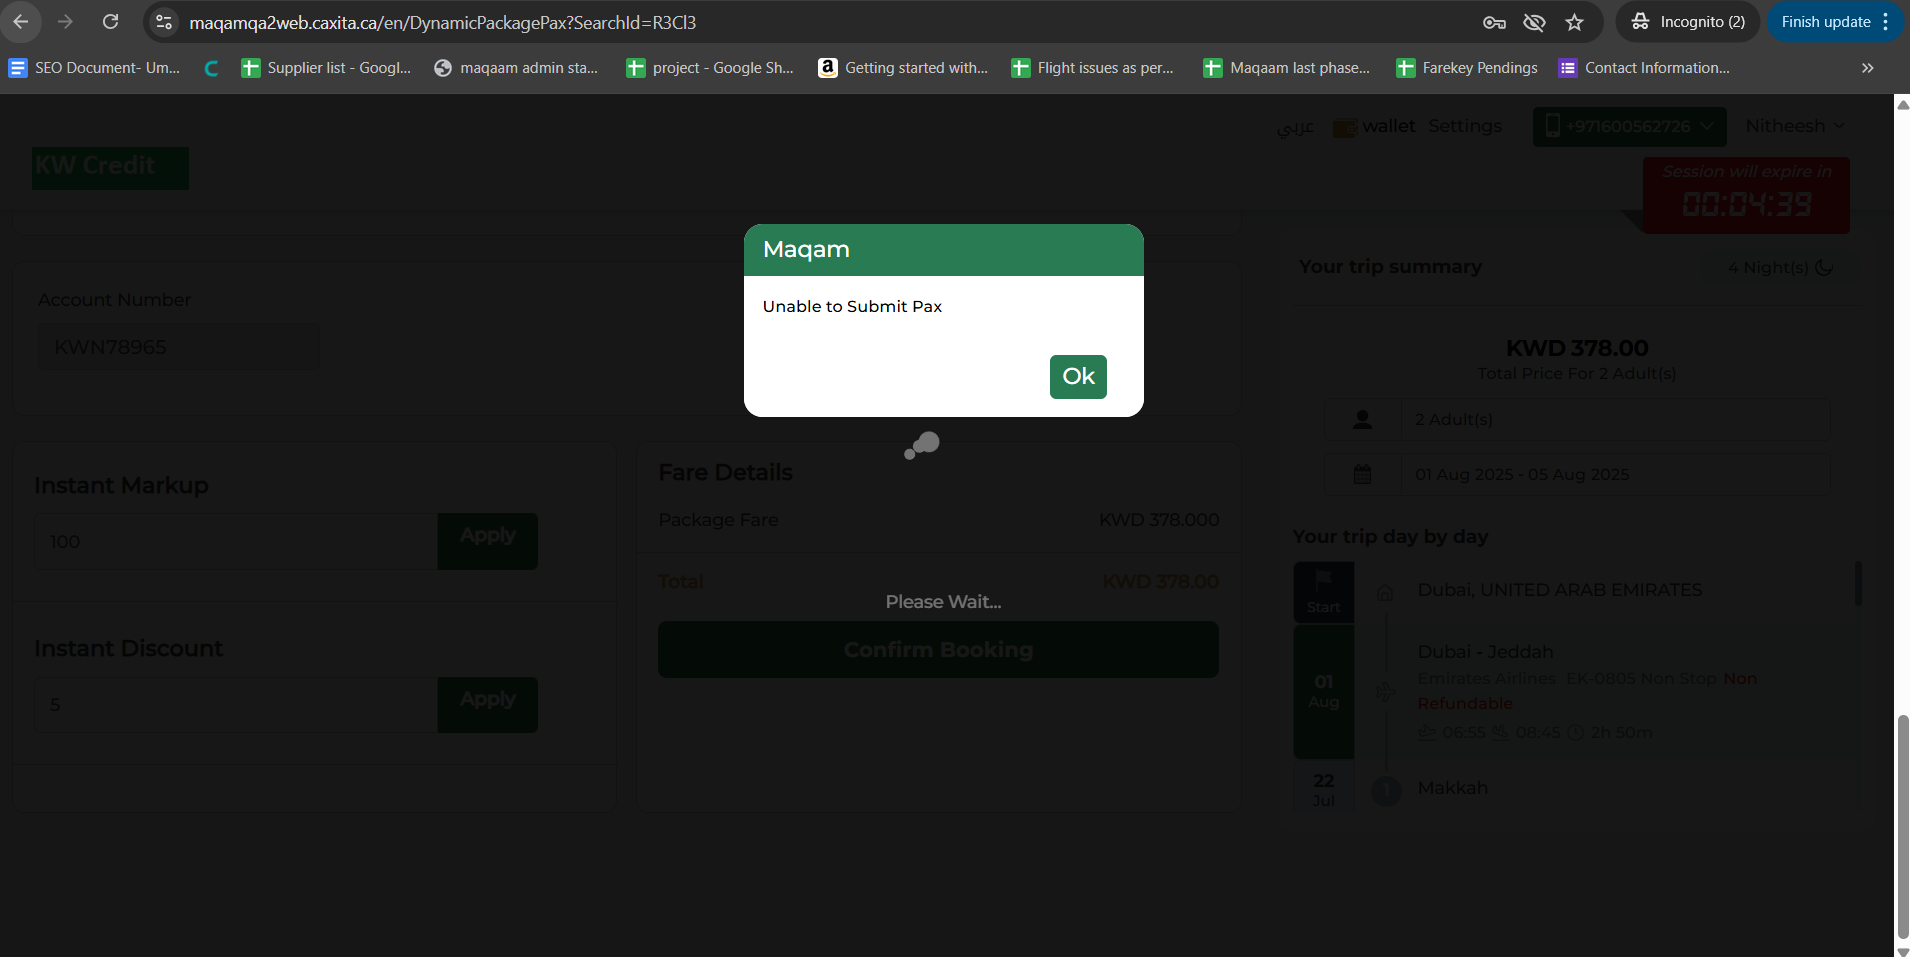Screen dimensions: 1910x957
Task: Click the site information icon beside URL
Action: (165, 22)
